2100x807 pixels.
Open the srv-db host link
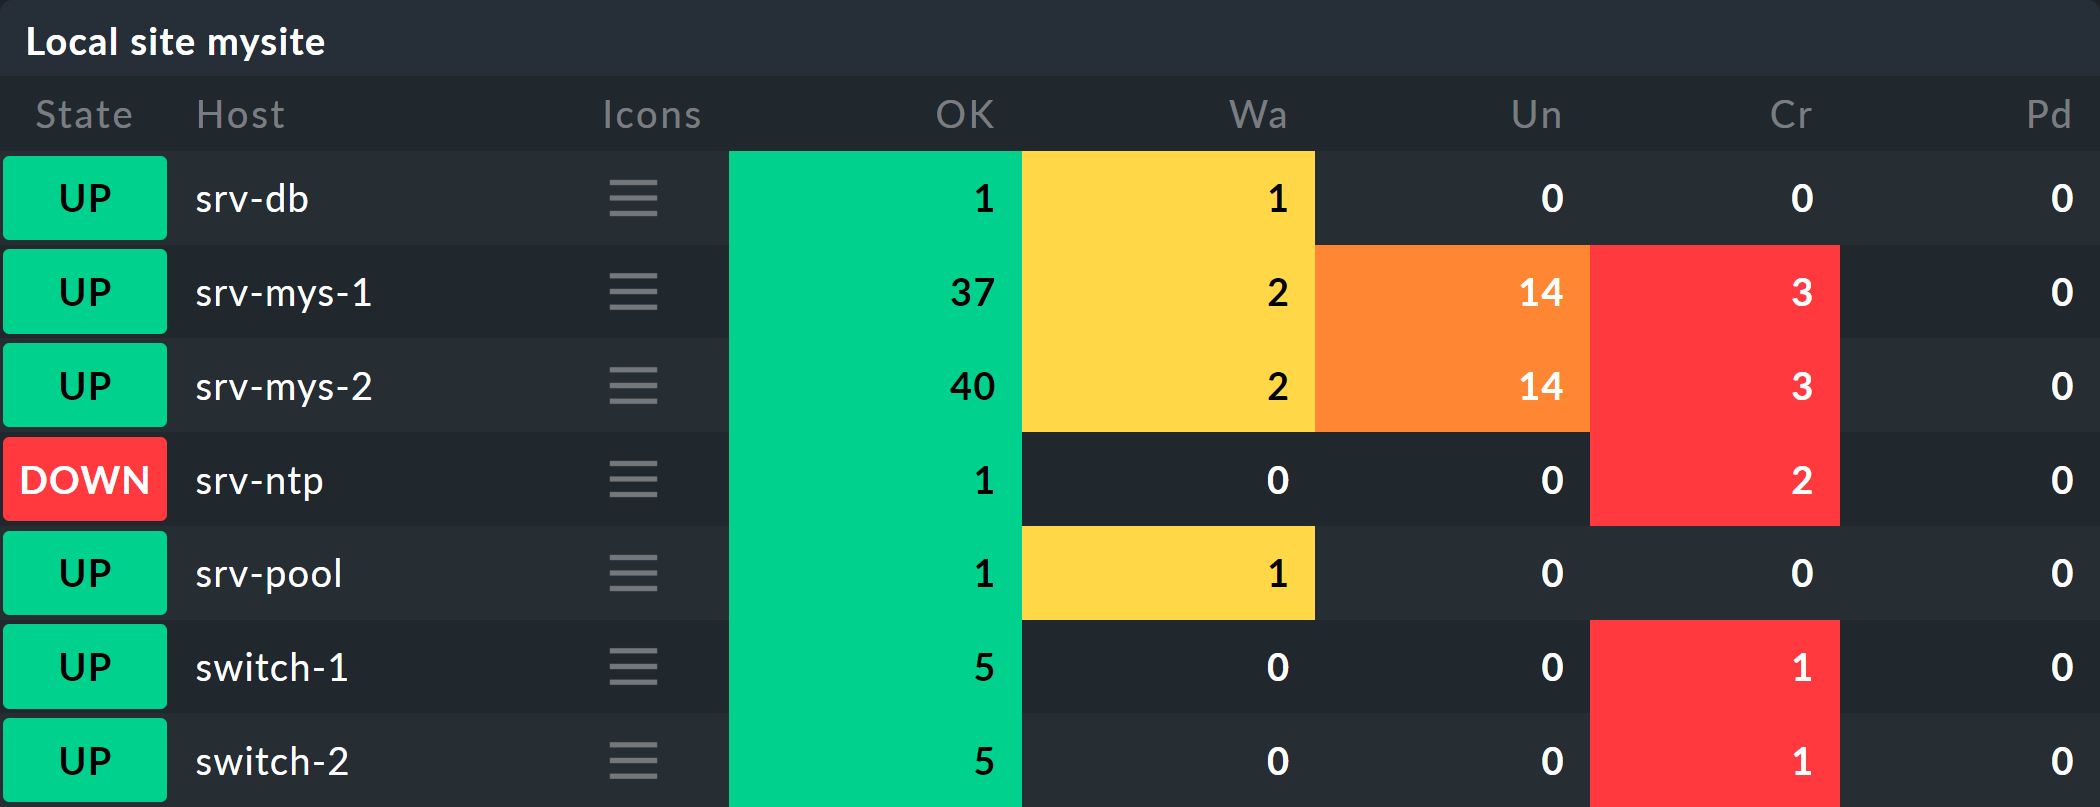click(x=252, y=199)
